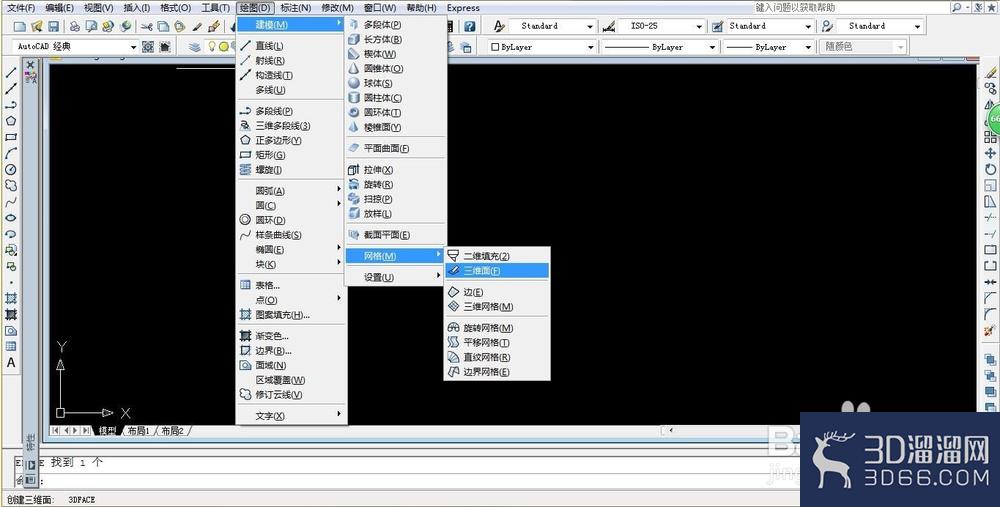Image resolution: width=1000 pixels, height=507 pixels.
Task: Expand the 文字(X) submenu
Action: 291,416
